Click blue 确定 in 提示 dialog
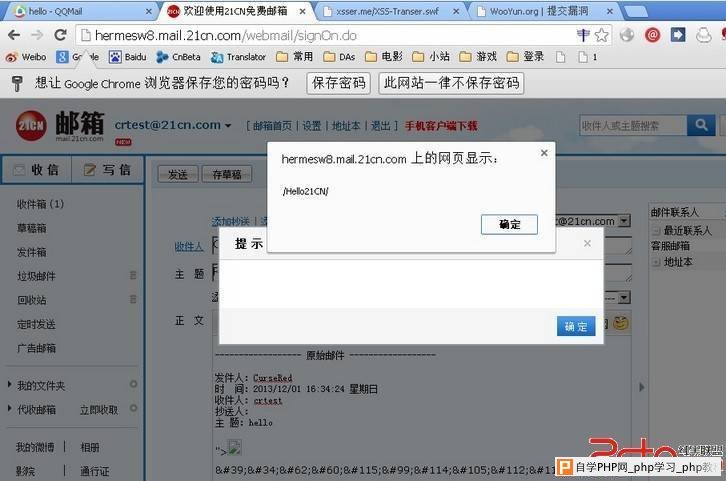This screenshot has height=481, width=726. (x=576, y=326)
